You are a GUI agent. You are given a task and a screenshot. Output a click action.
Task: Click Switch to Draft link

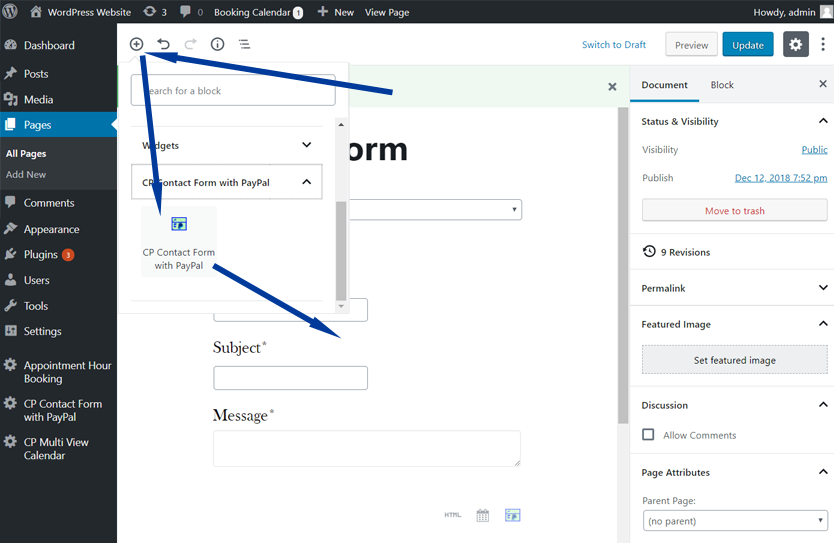pyautogui.click(x=614, y=45)
